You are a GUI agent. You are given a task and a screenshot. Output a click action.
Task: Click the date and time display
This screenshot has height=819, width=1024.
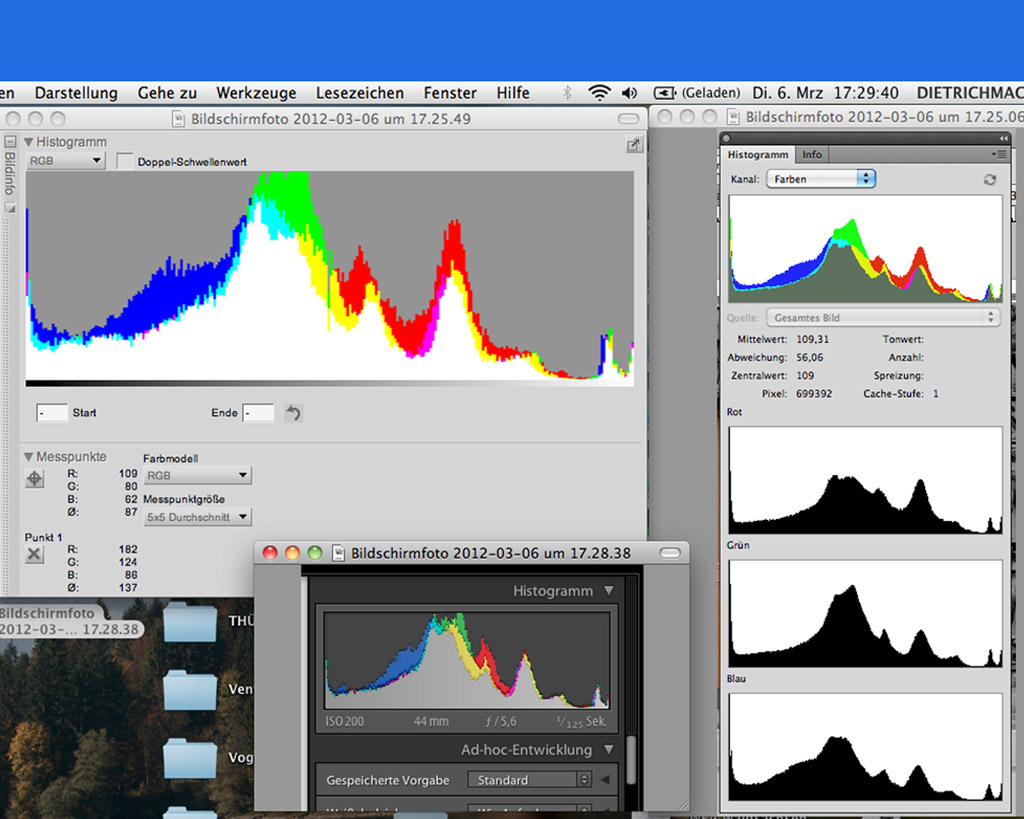(825, 93)
